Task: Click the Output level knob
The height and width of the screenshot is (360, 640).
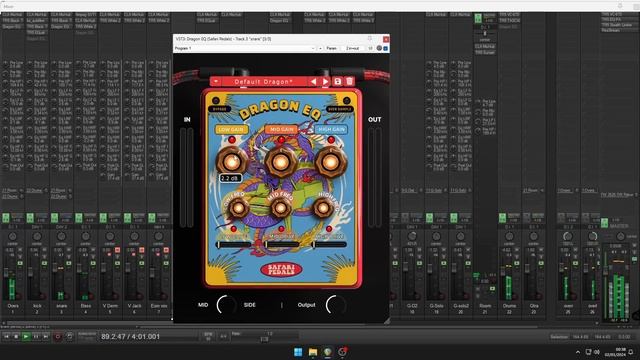Action: pyautogui.click(x=336, y=305)
